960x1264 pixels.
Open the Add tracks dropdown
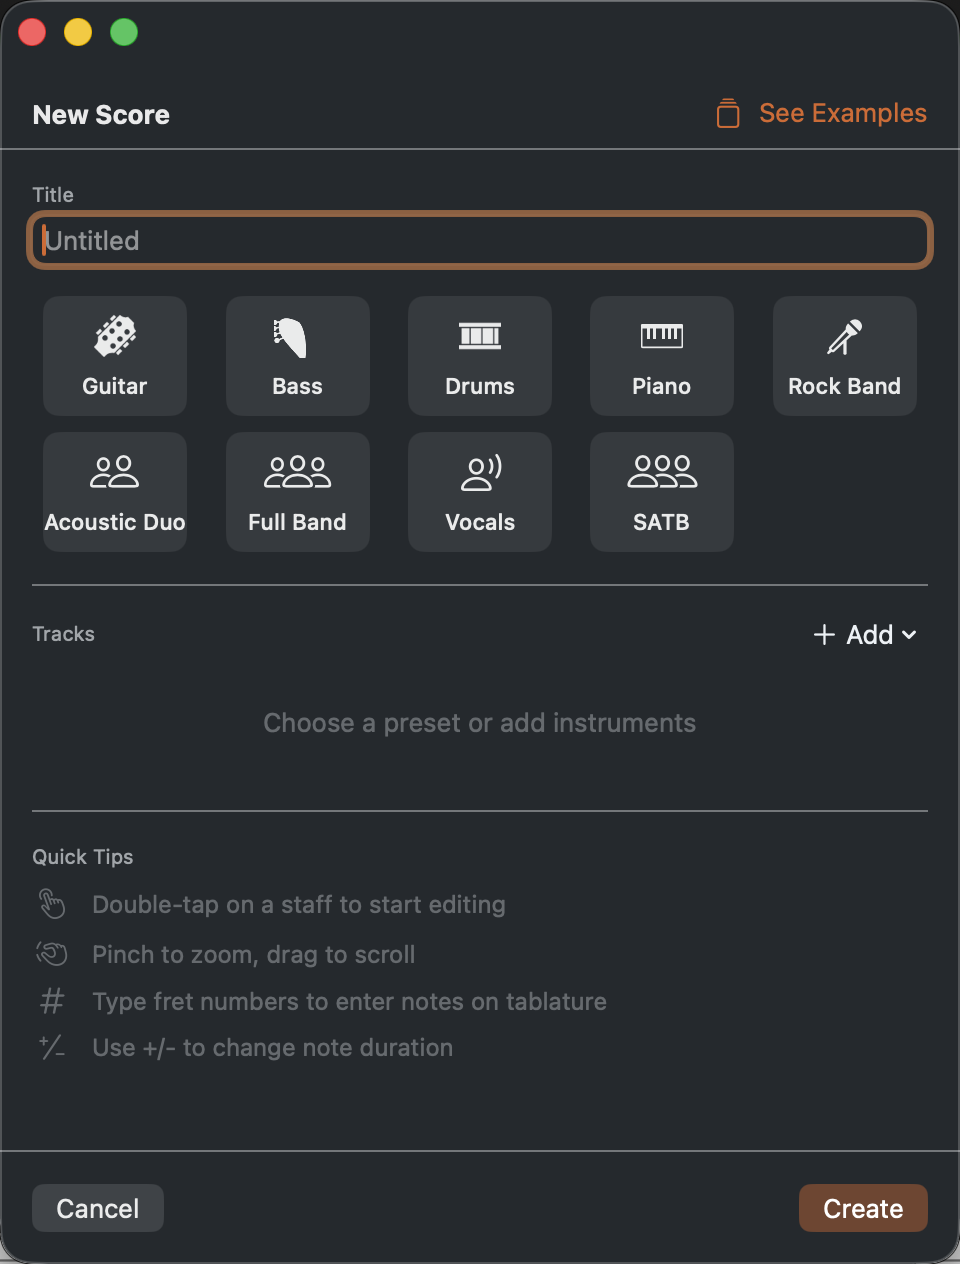pyautogui.click(x=866, y=635)
